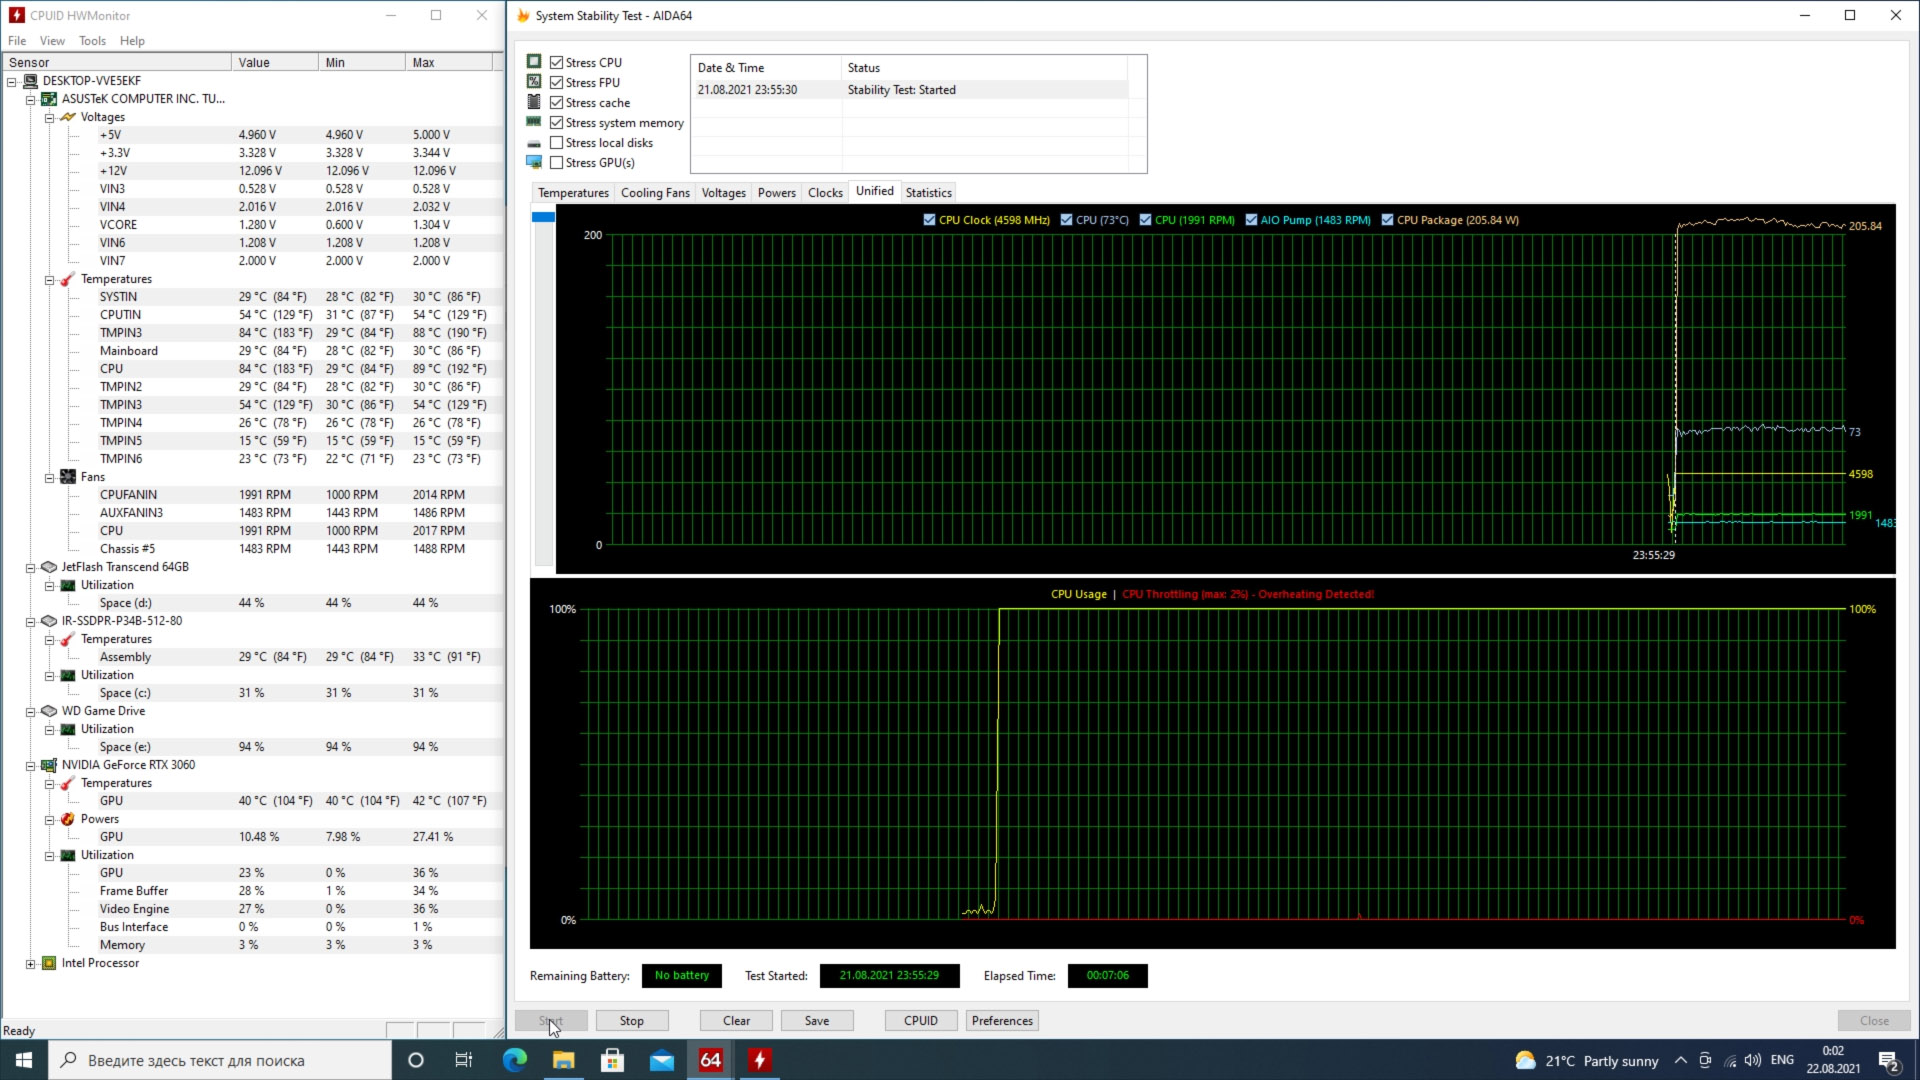The image size is (1920, 1080).
Task: Open the CPUID panel
Action: click(921, 1021)
